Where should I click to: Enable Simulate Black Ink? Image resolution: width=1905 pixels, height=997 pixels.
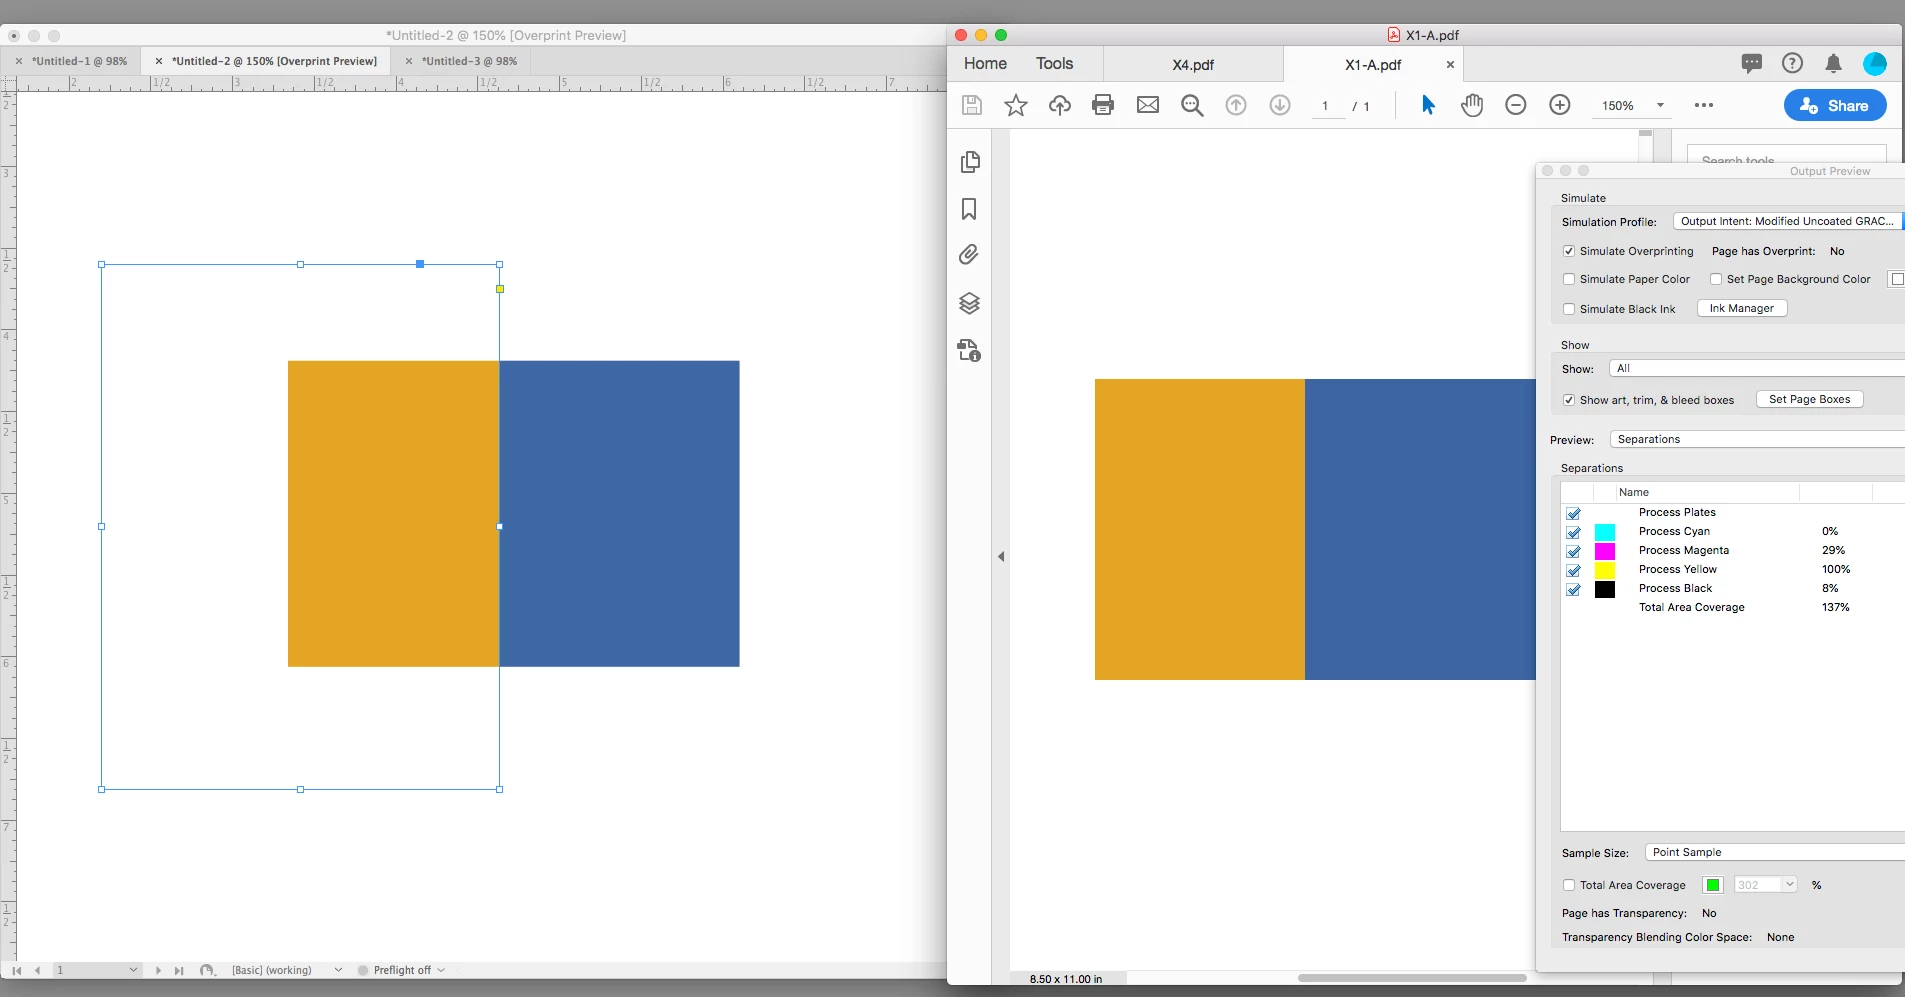point(1569,309)
